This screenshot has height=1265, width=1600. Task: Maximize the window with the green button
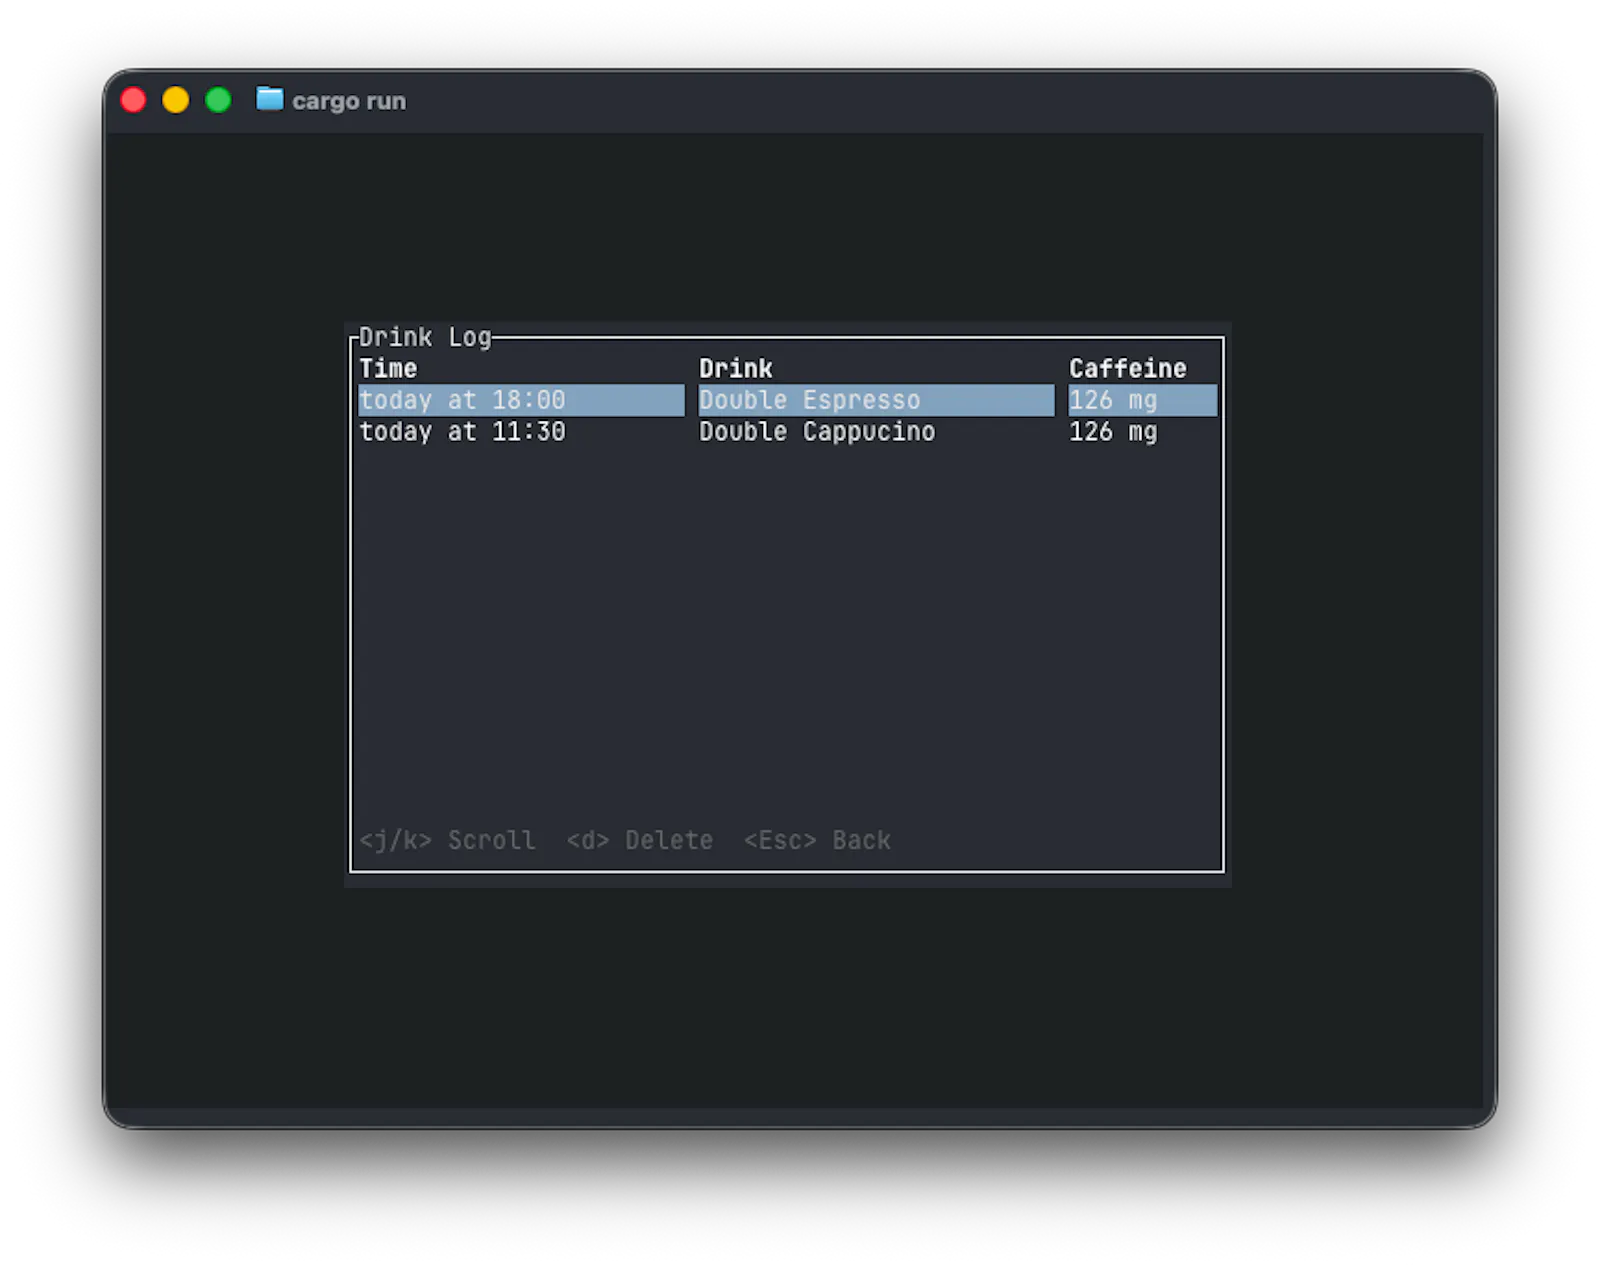pyautogui.click(x=218, y=100)
